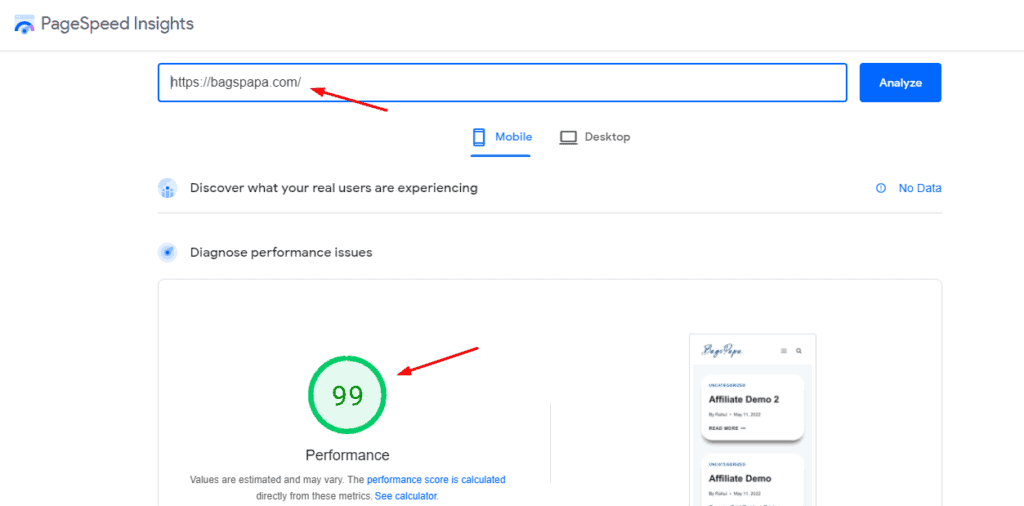Focus the URL field containing bagspapa.com
Image resolution: width=1024 pixels, height=506 pixels.
pyautogui.click(x=500, y=83)
